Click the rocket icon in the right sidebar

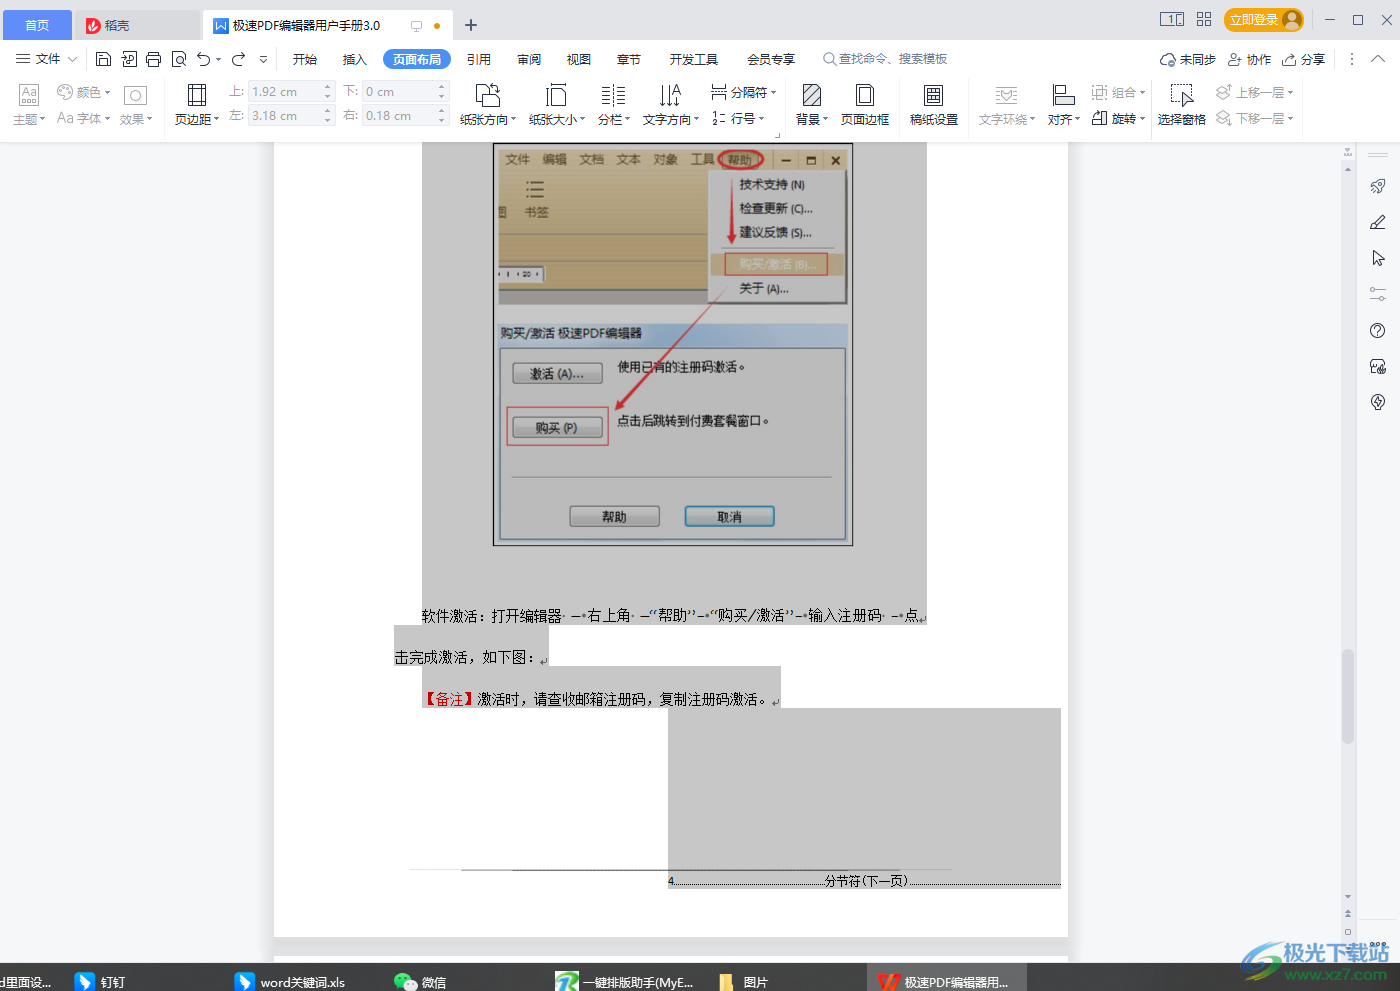(x=1378, y=186)
